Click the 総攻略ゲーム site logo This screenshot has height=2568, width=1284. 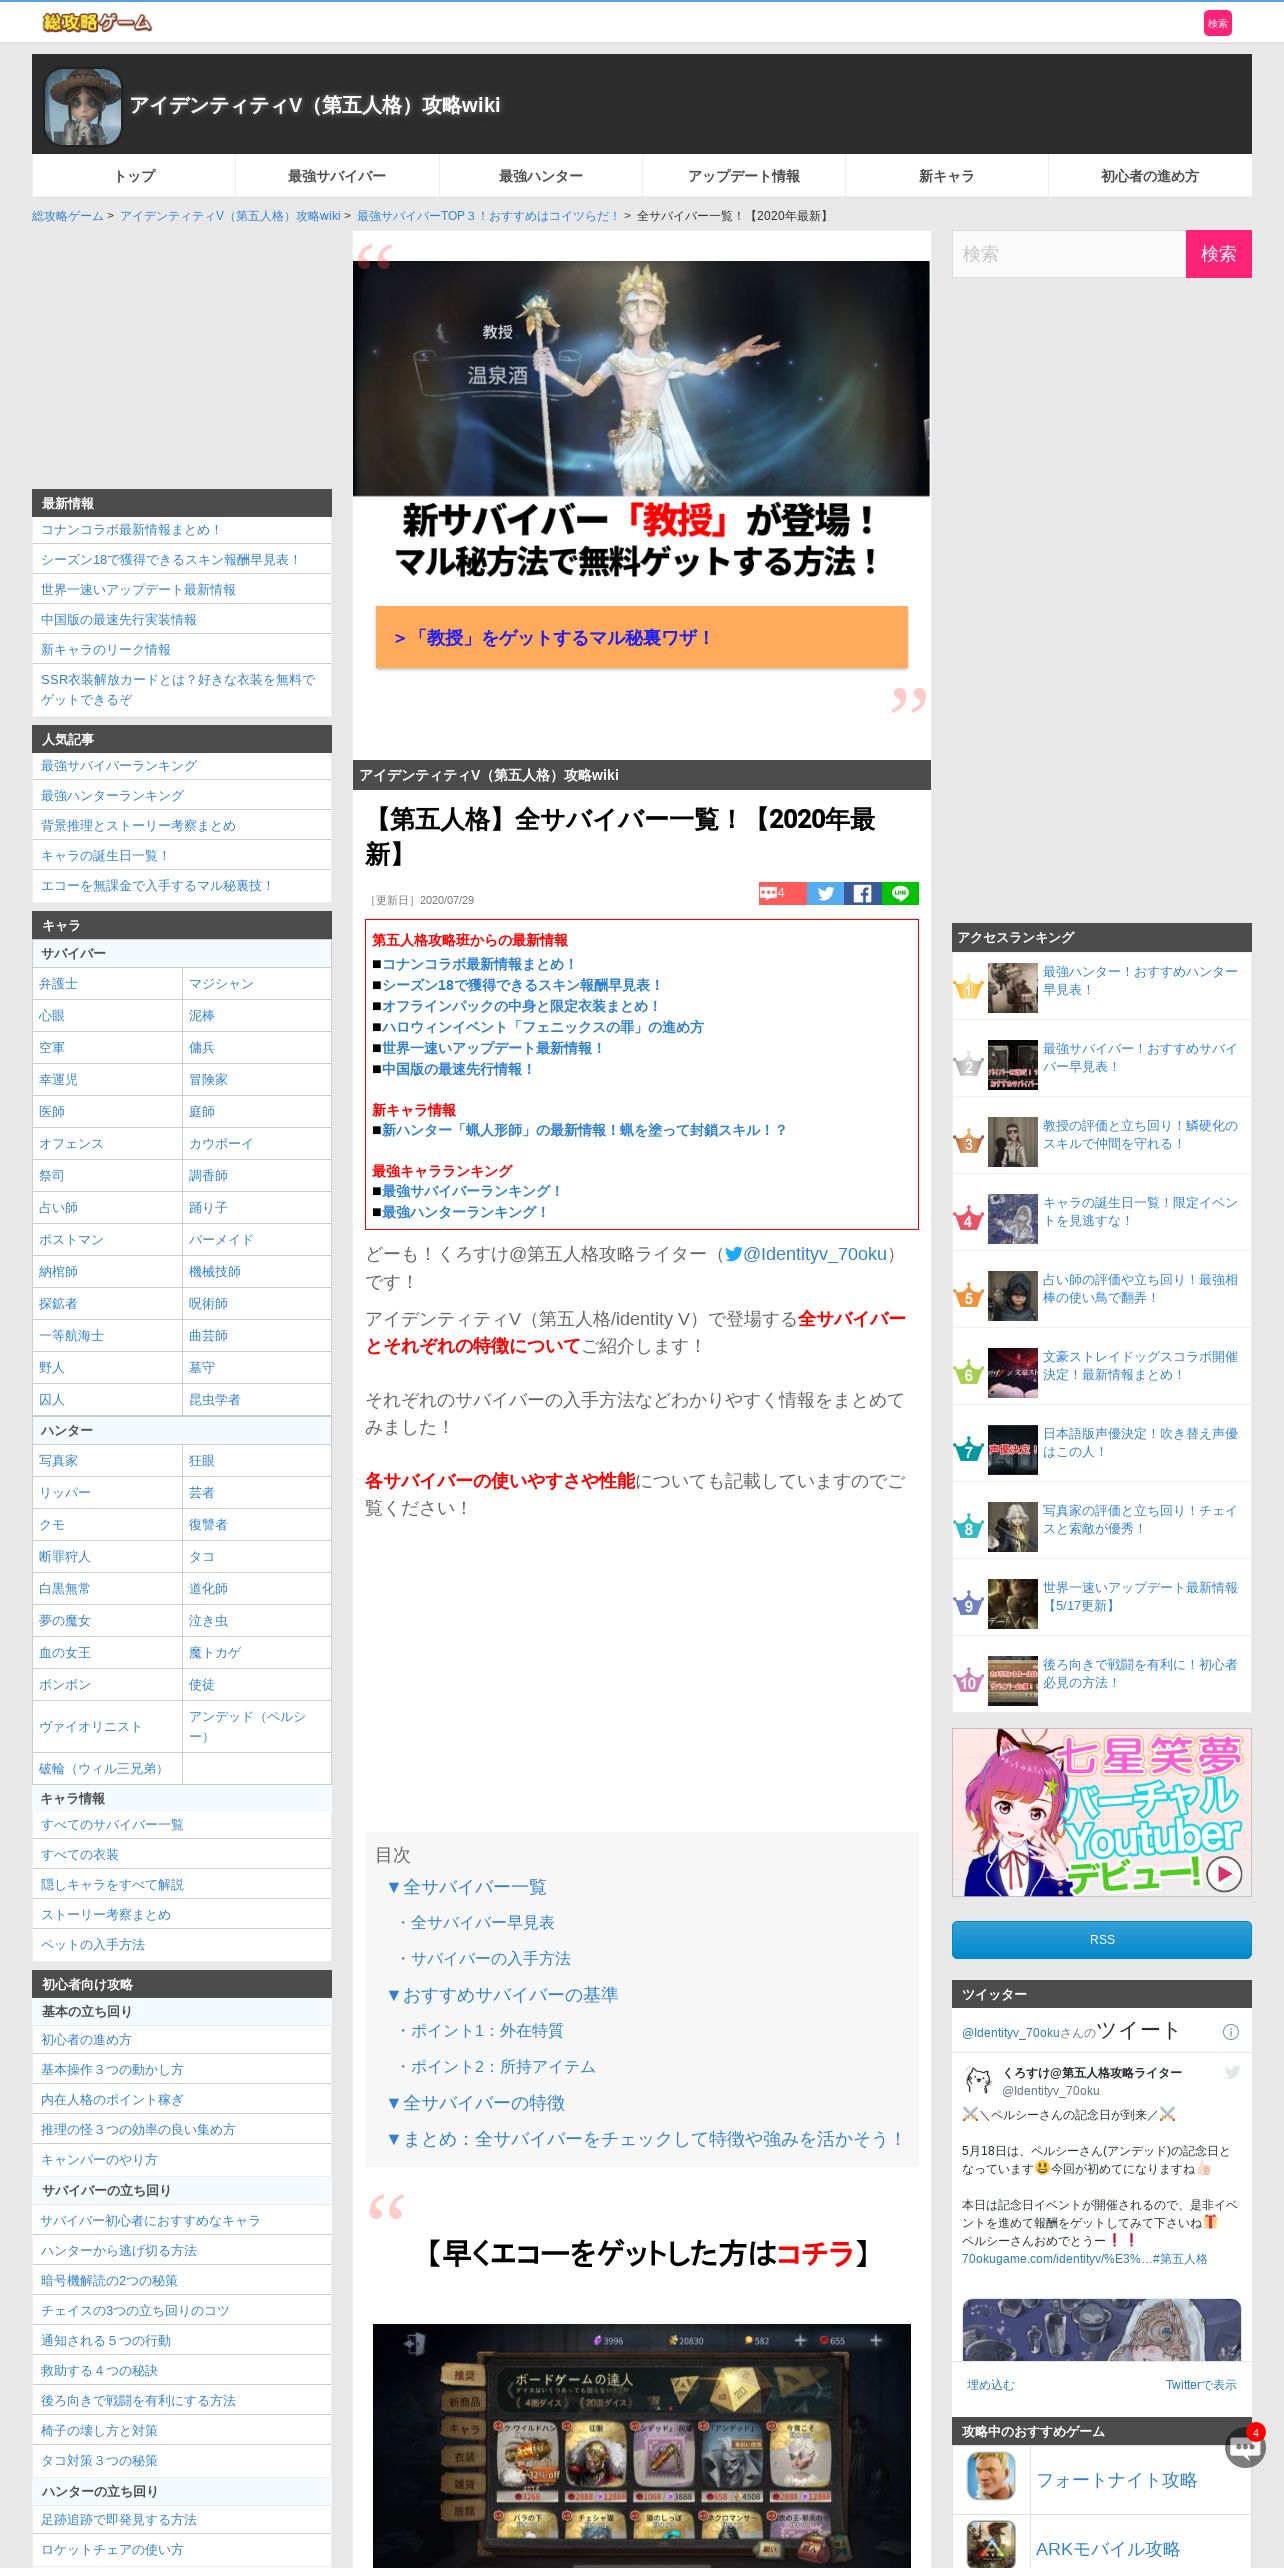pos(97,22)
